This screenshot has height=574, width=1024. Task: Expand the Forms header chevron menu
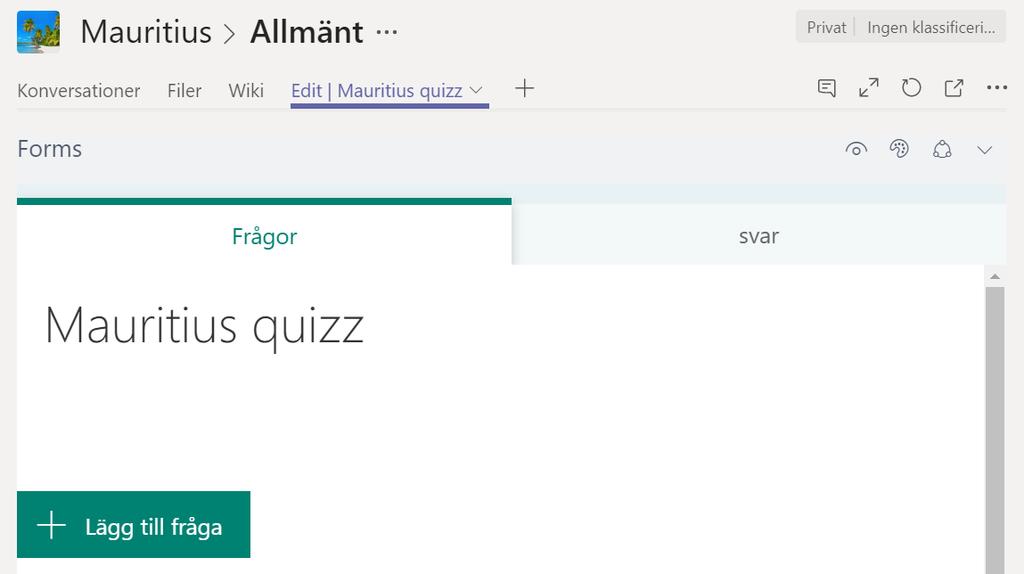click(984, 150)
